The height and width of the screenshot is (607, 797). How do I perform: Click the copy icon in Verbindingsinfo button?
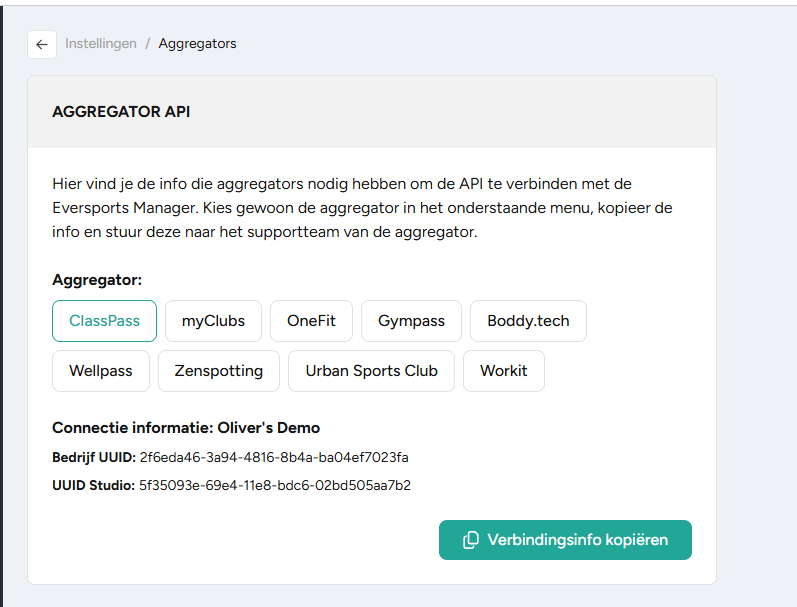pyautogui.click(x=471, y=540)
